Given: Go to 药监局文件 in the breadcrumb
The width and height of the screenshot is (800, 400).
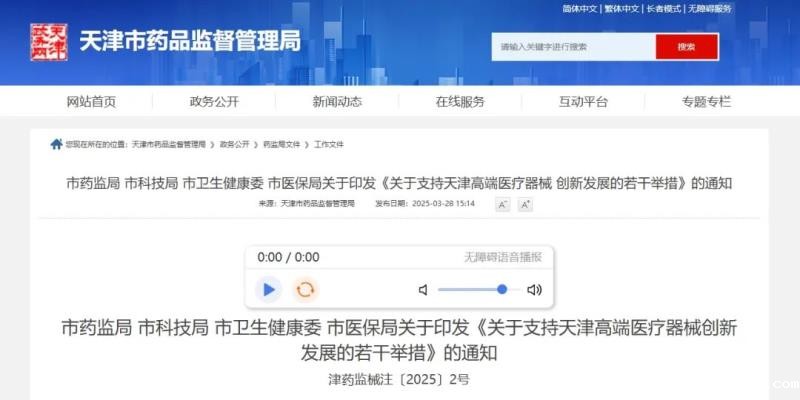Looking at the screenshot, I should (282, 144).
